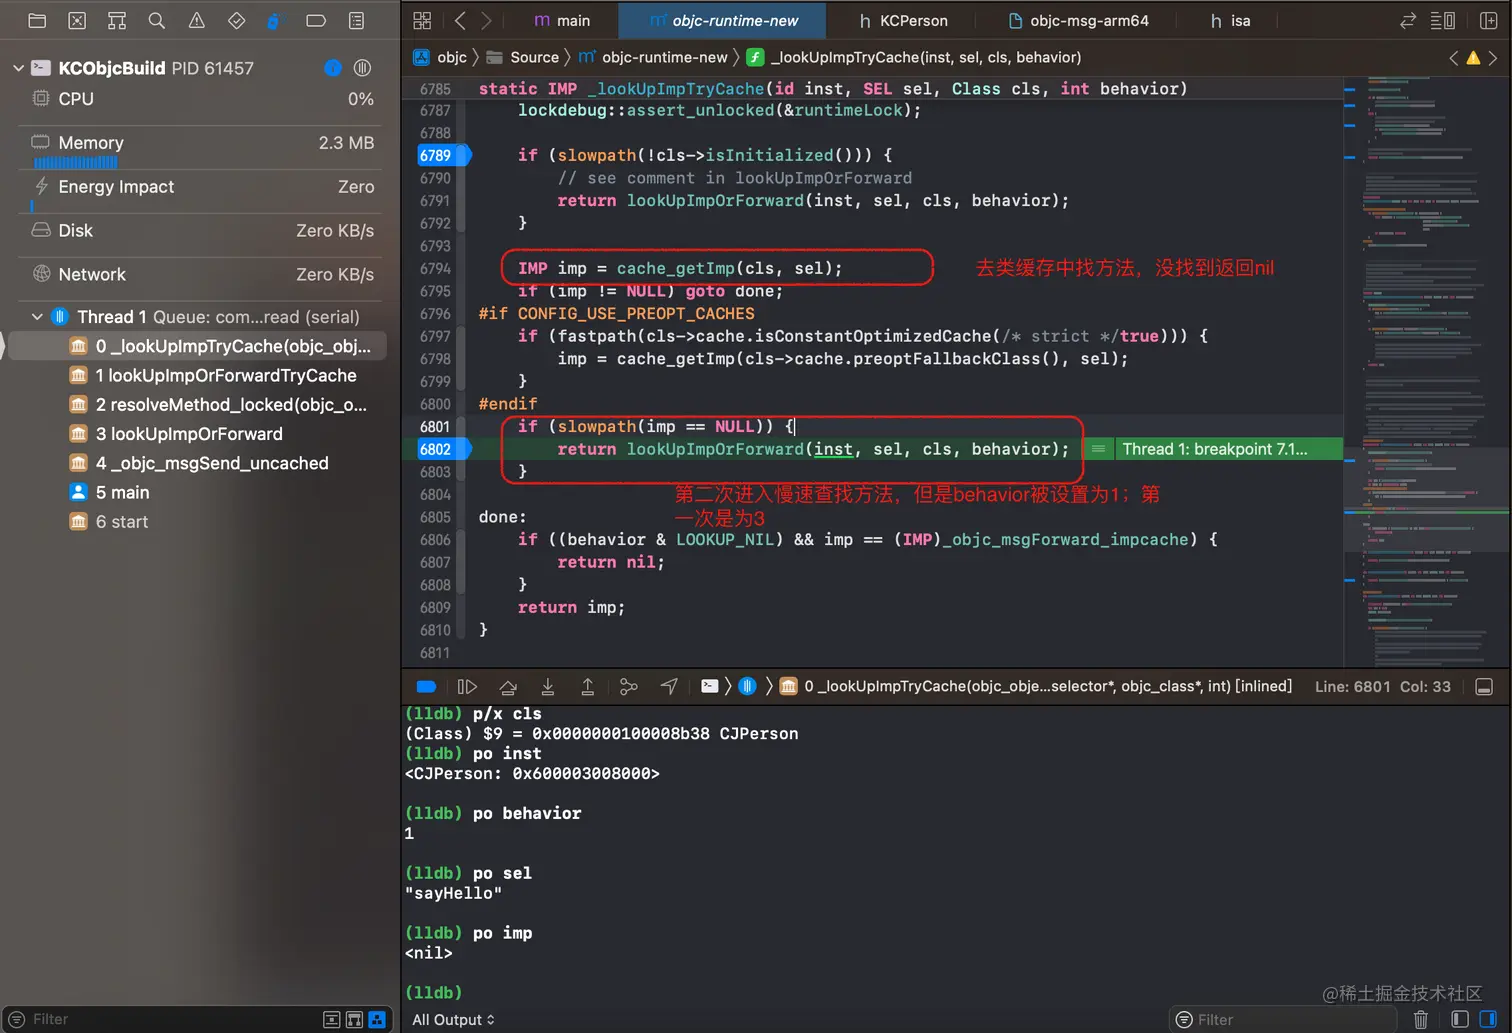Click the continue program execution button
The width and height of the screenshot is (1512, 1033).
tap(467, 686)
